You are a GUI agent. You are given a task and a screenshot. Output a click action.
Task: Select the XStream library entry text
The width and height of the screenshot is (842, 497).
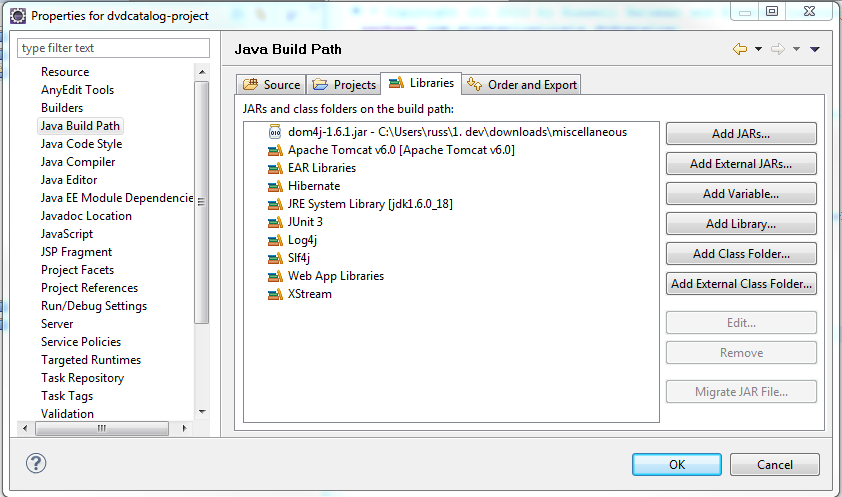coord(309,294)
